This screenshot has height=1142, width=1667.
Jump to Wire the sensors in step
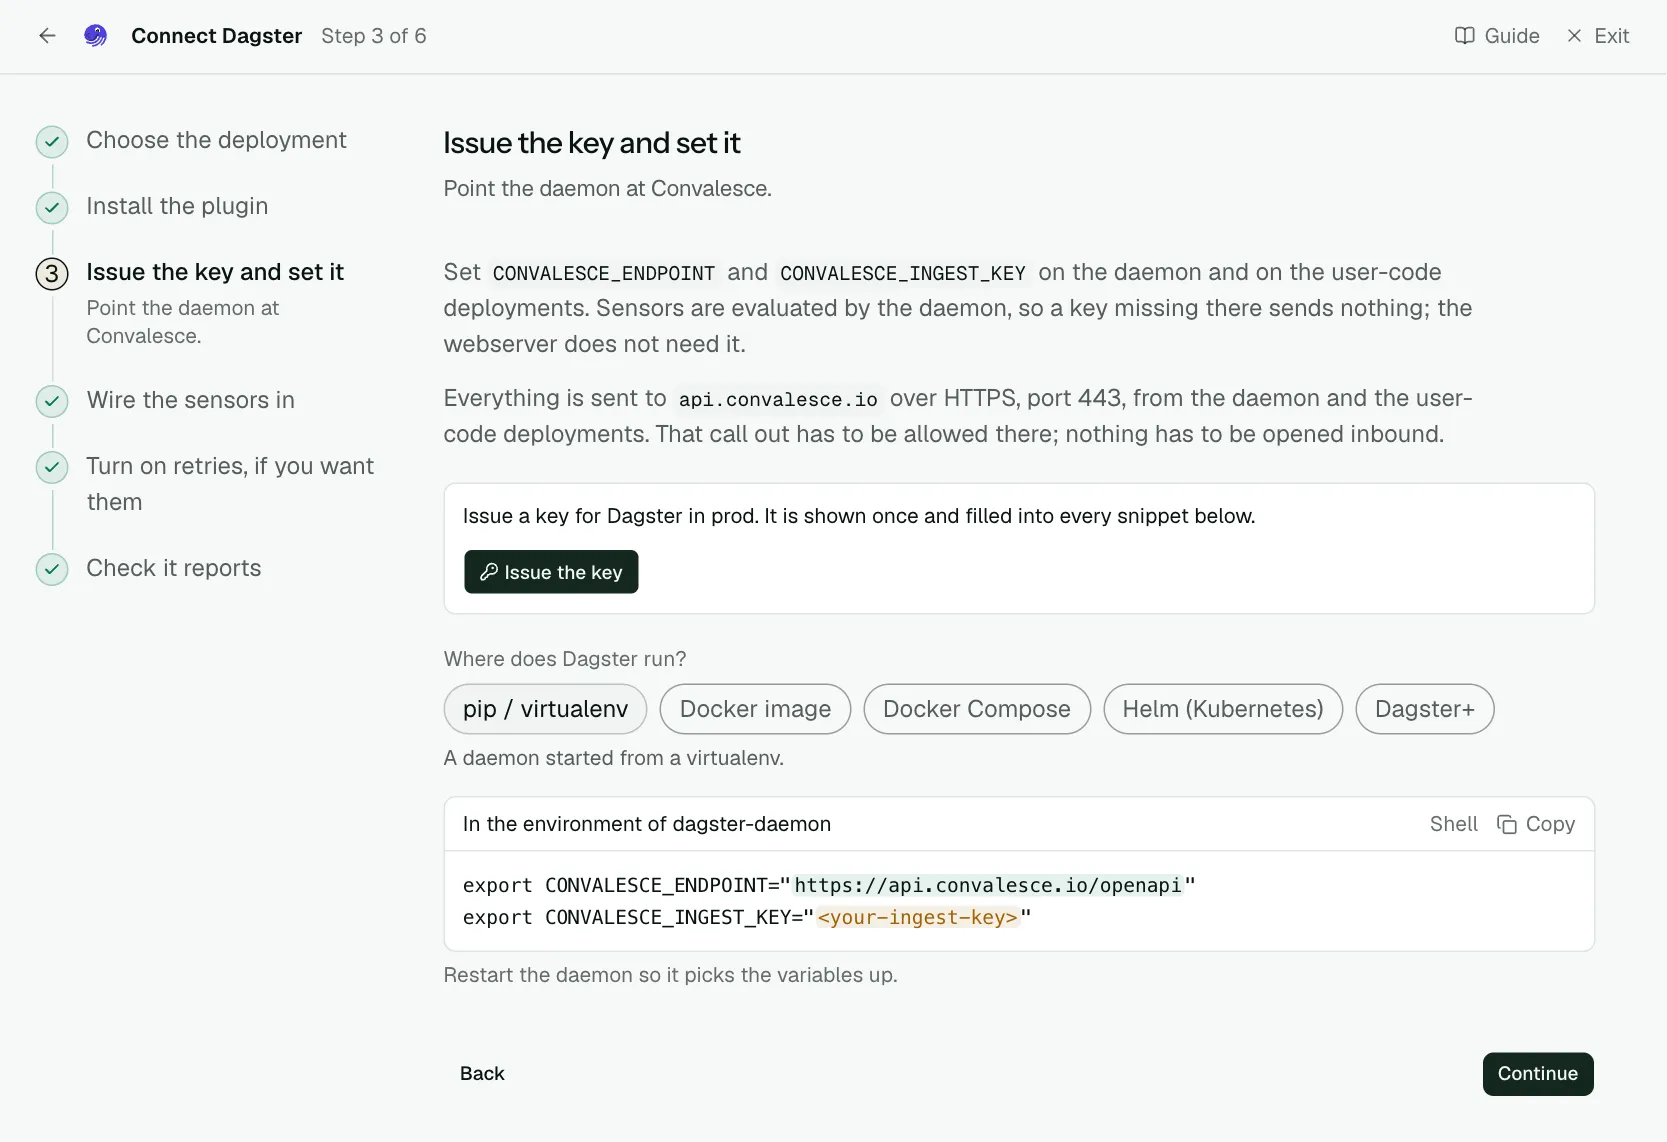tap(190, 400)
